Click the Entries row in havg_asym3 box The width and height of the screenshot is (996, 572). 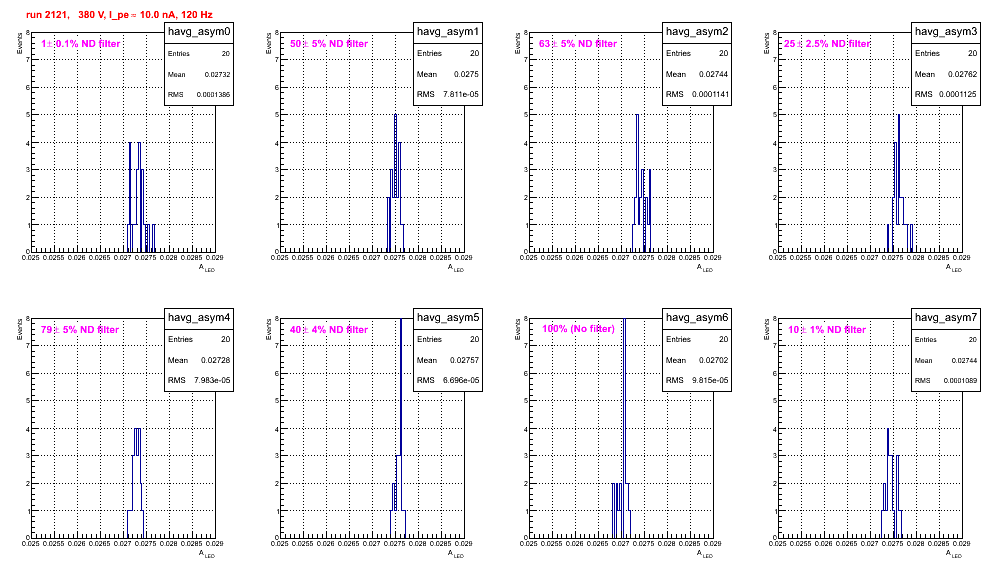click(946, 53)
